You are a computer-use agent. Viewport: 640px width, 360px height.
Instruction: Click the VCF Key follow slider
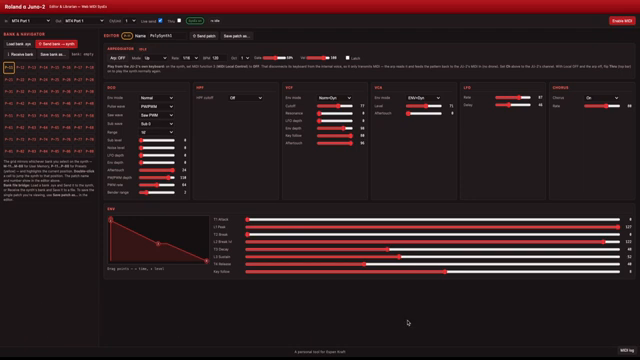(335, 136)
